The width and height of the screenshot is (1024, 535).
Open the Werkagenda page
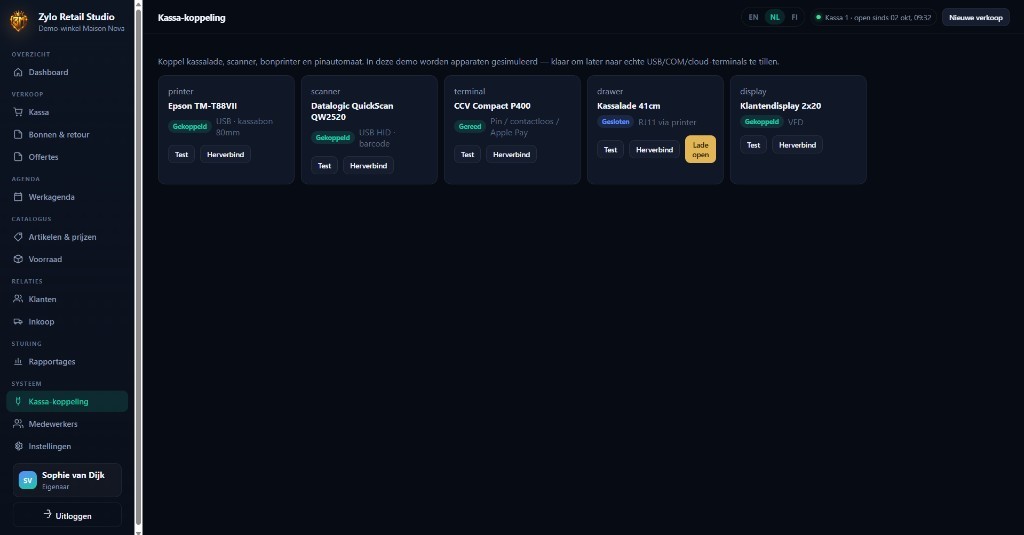(67, 197)
